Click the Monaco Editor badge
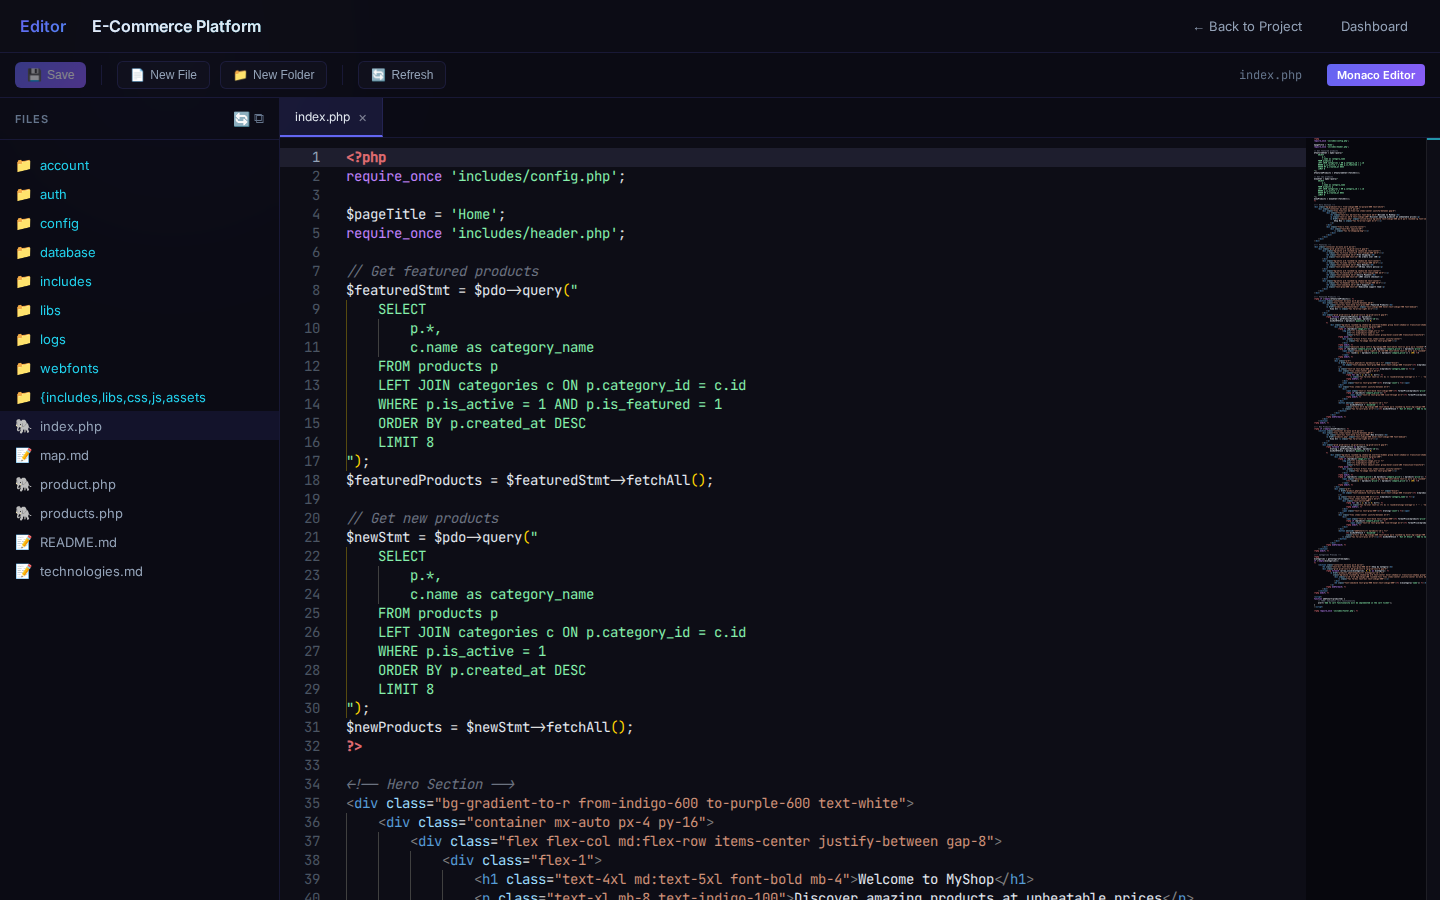The height and width of the screenshot is (900, 1440). 1375,75
